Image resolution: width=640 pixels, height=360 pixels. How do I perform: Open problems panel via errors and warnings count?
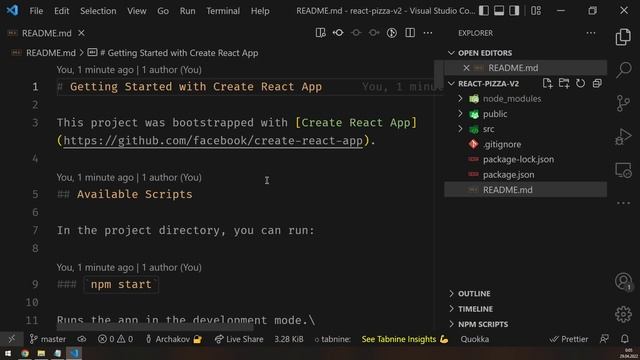pos(116,339)
